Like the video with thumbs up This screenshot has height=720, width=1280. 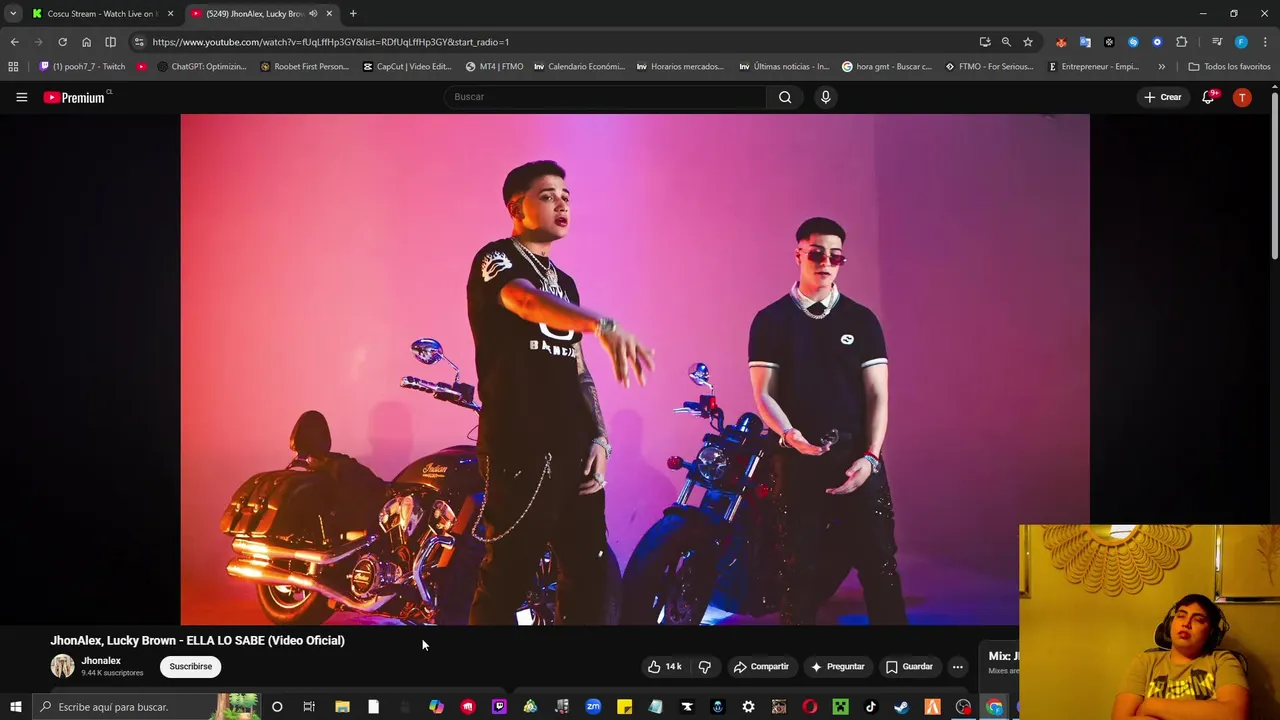click(x=665, y=667)
